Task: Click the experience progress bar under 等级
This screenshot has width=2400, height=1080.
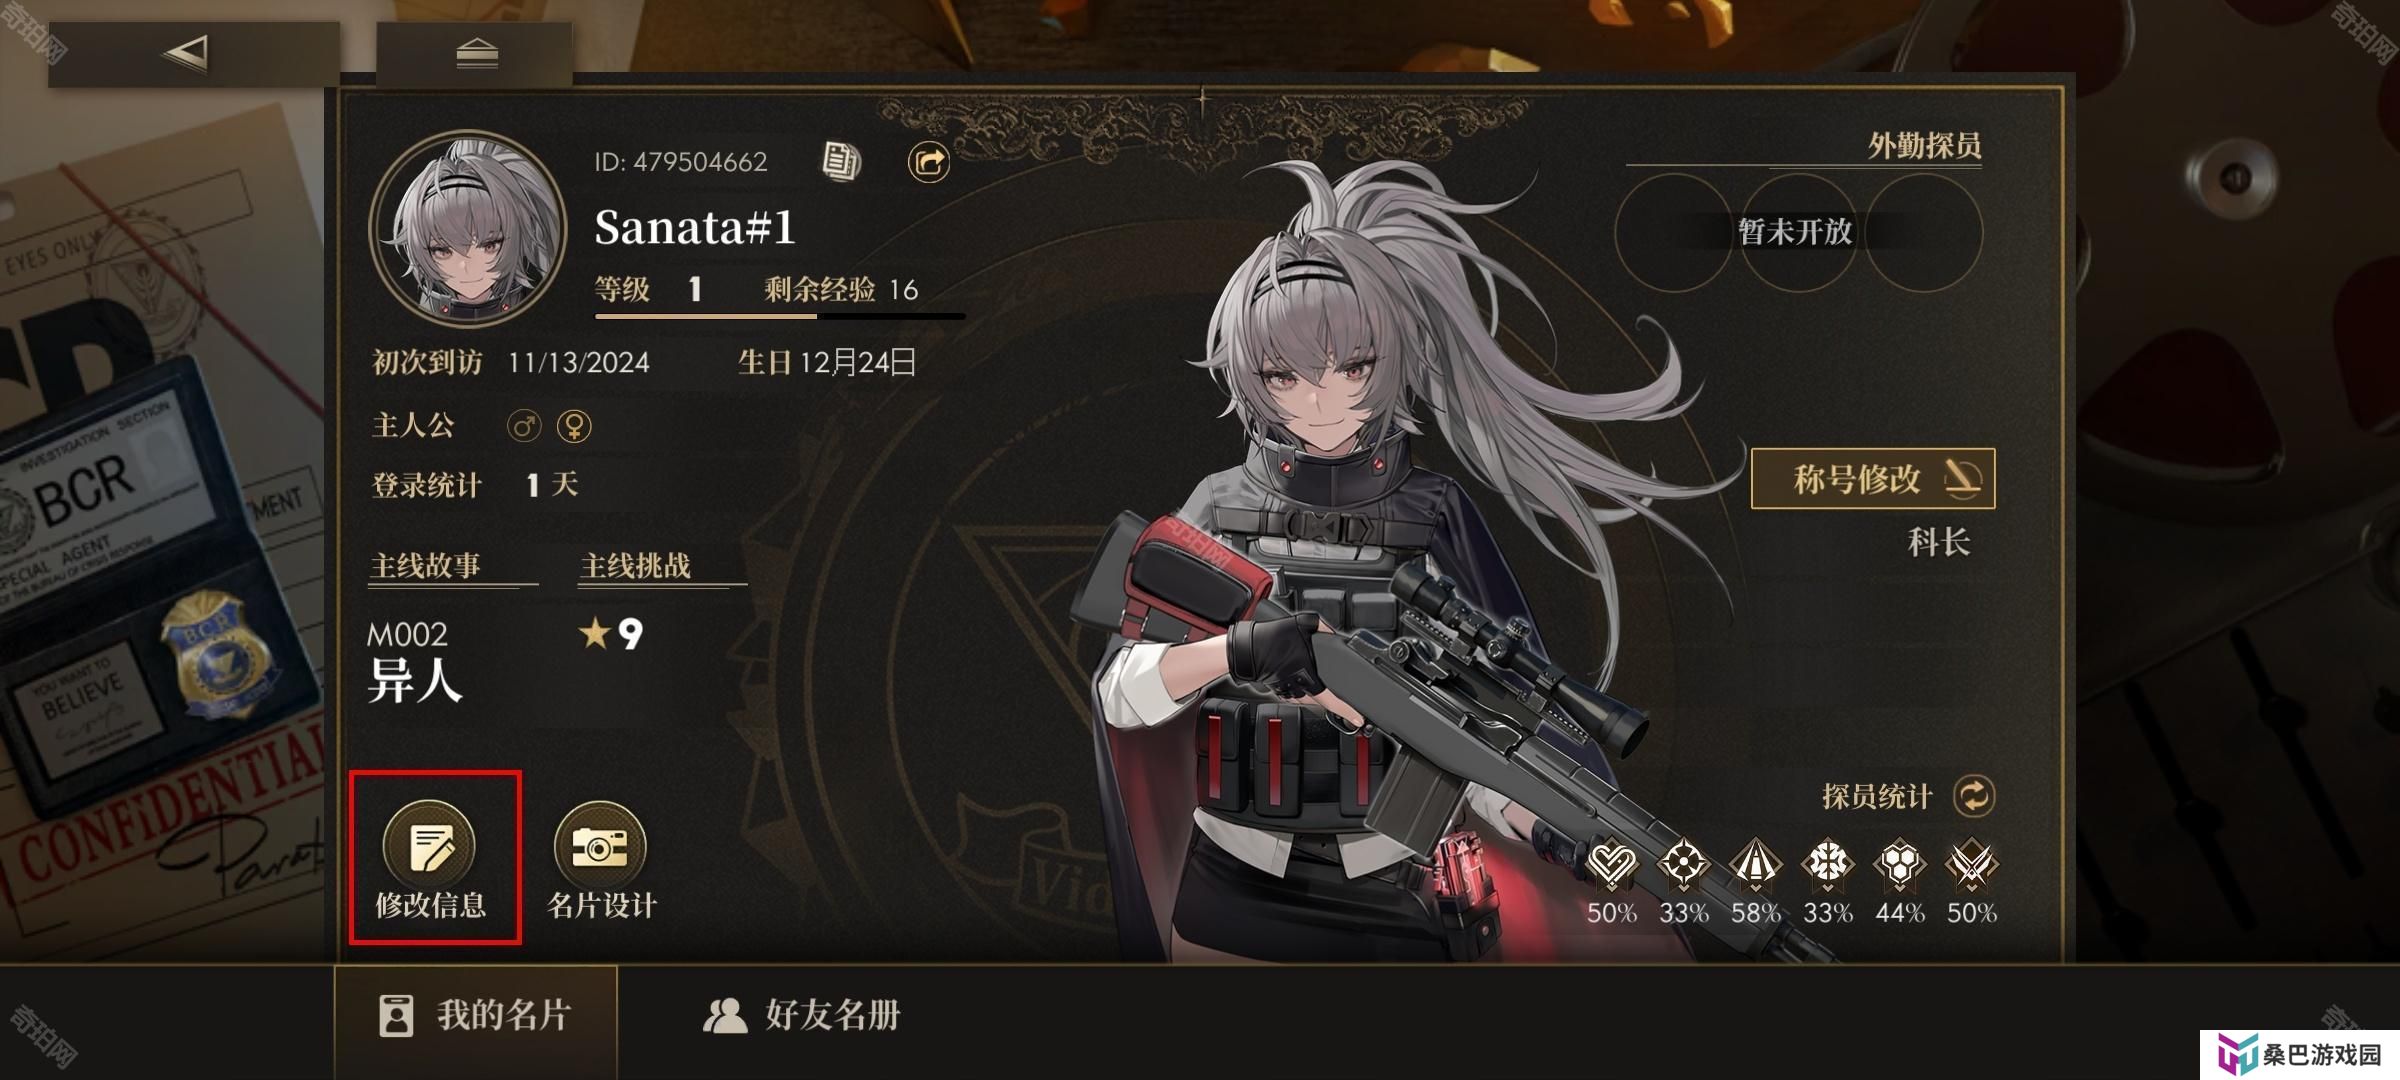Action: click(780, 316)
